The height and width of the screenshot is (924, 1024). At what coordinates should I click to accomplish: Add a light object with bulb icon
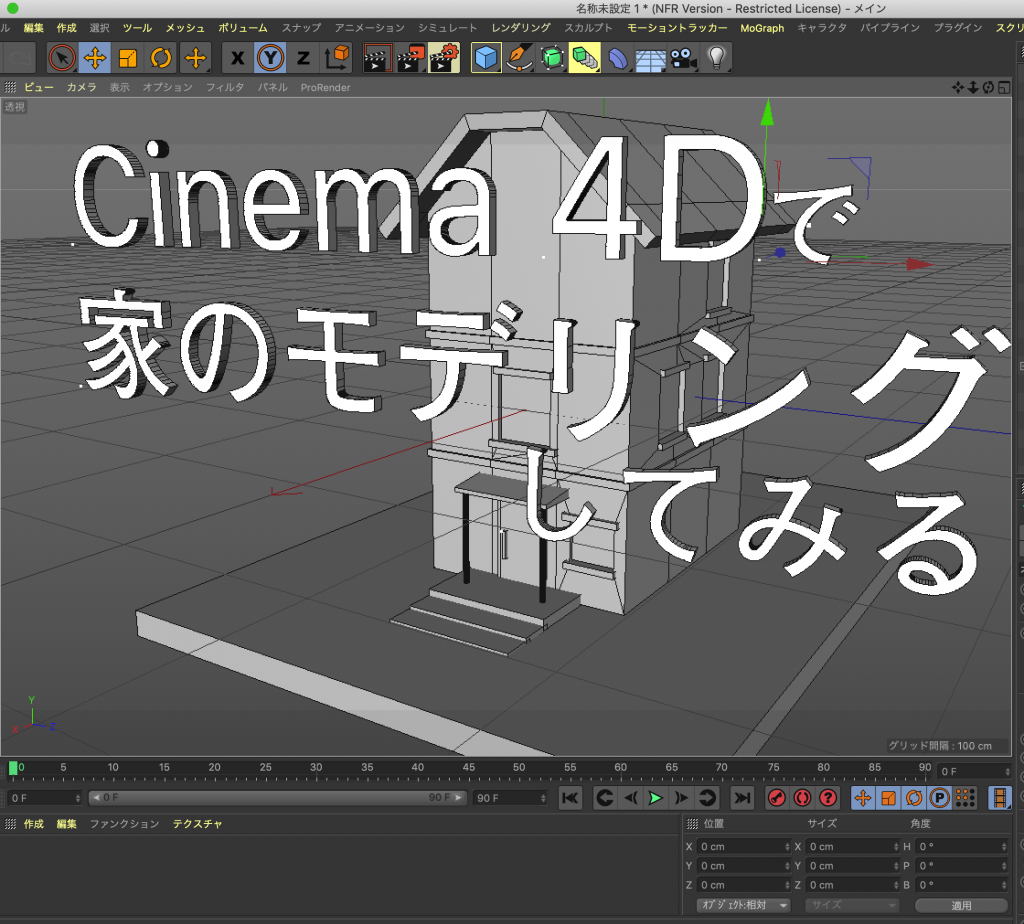tap(716, 58)
